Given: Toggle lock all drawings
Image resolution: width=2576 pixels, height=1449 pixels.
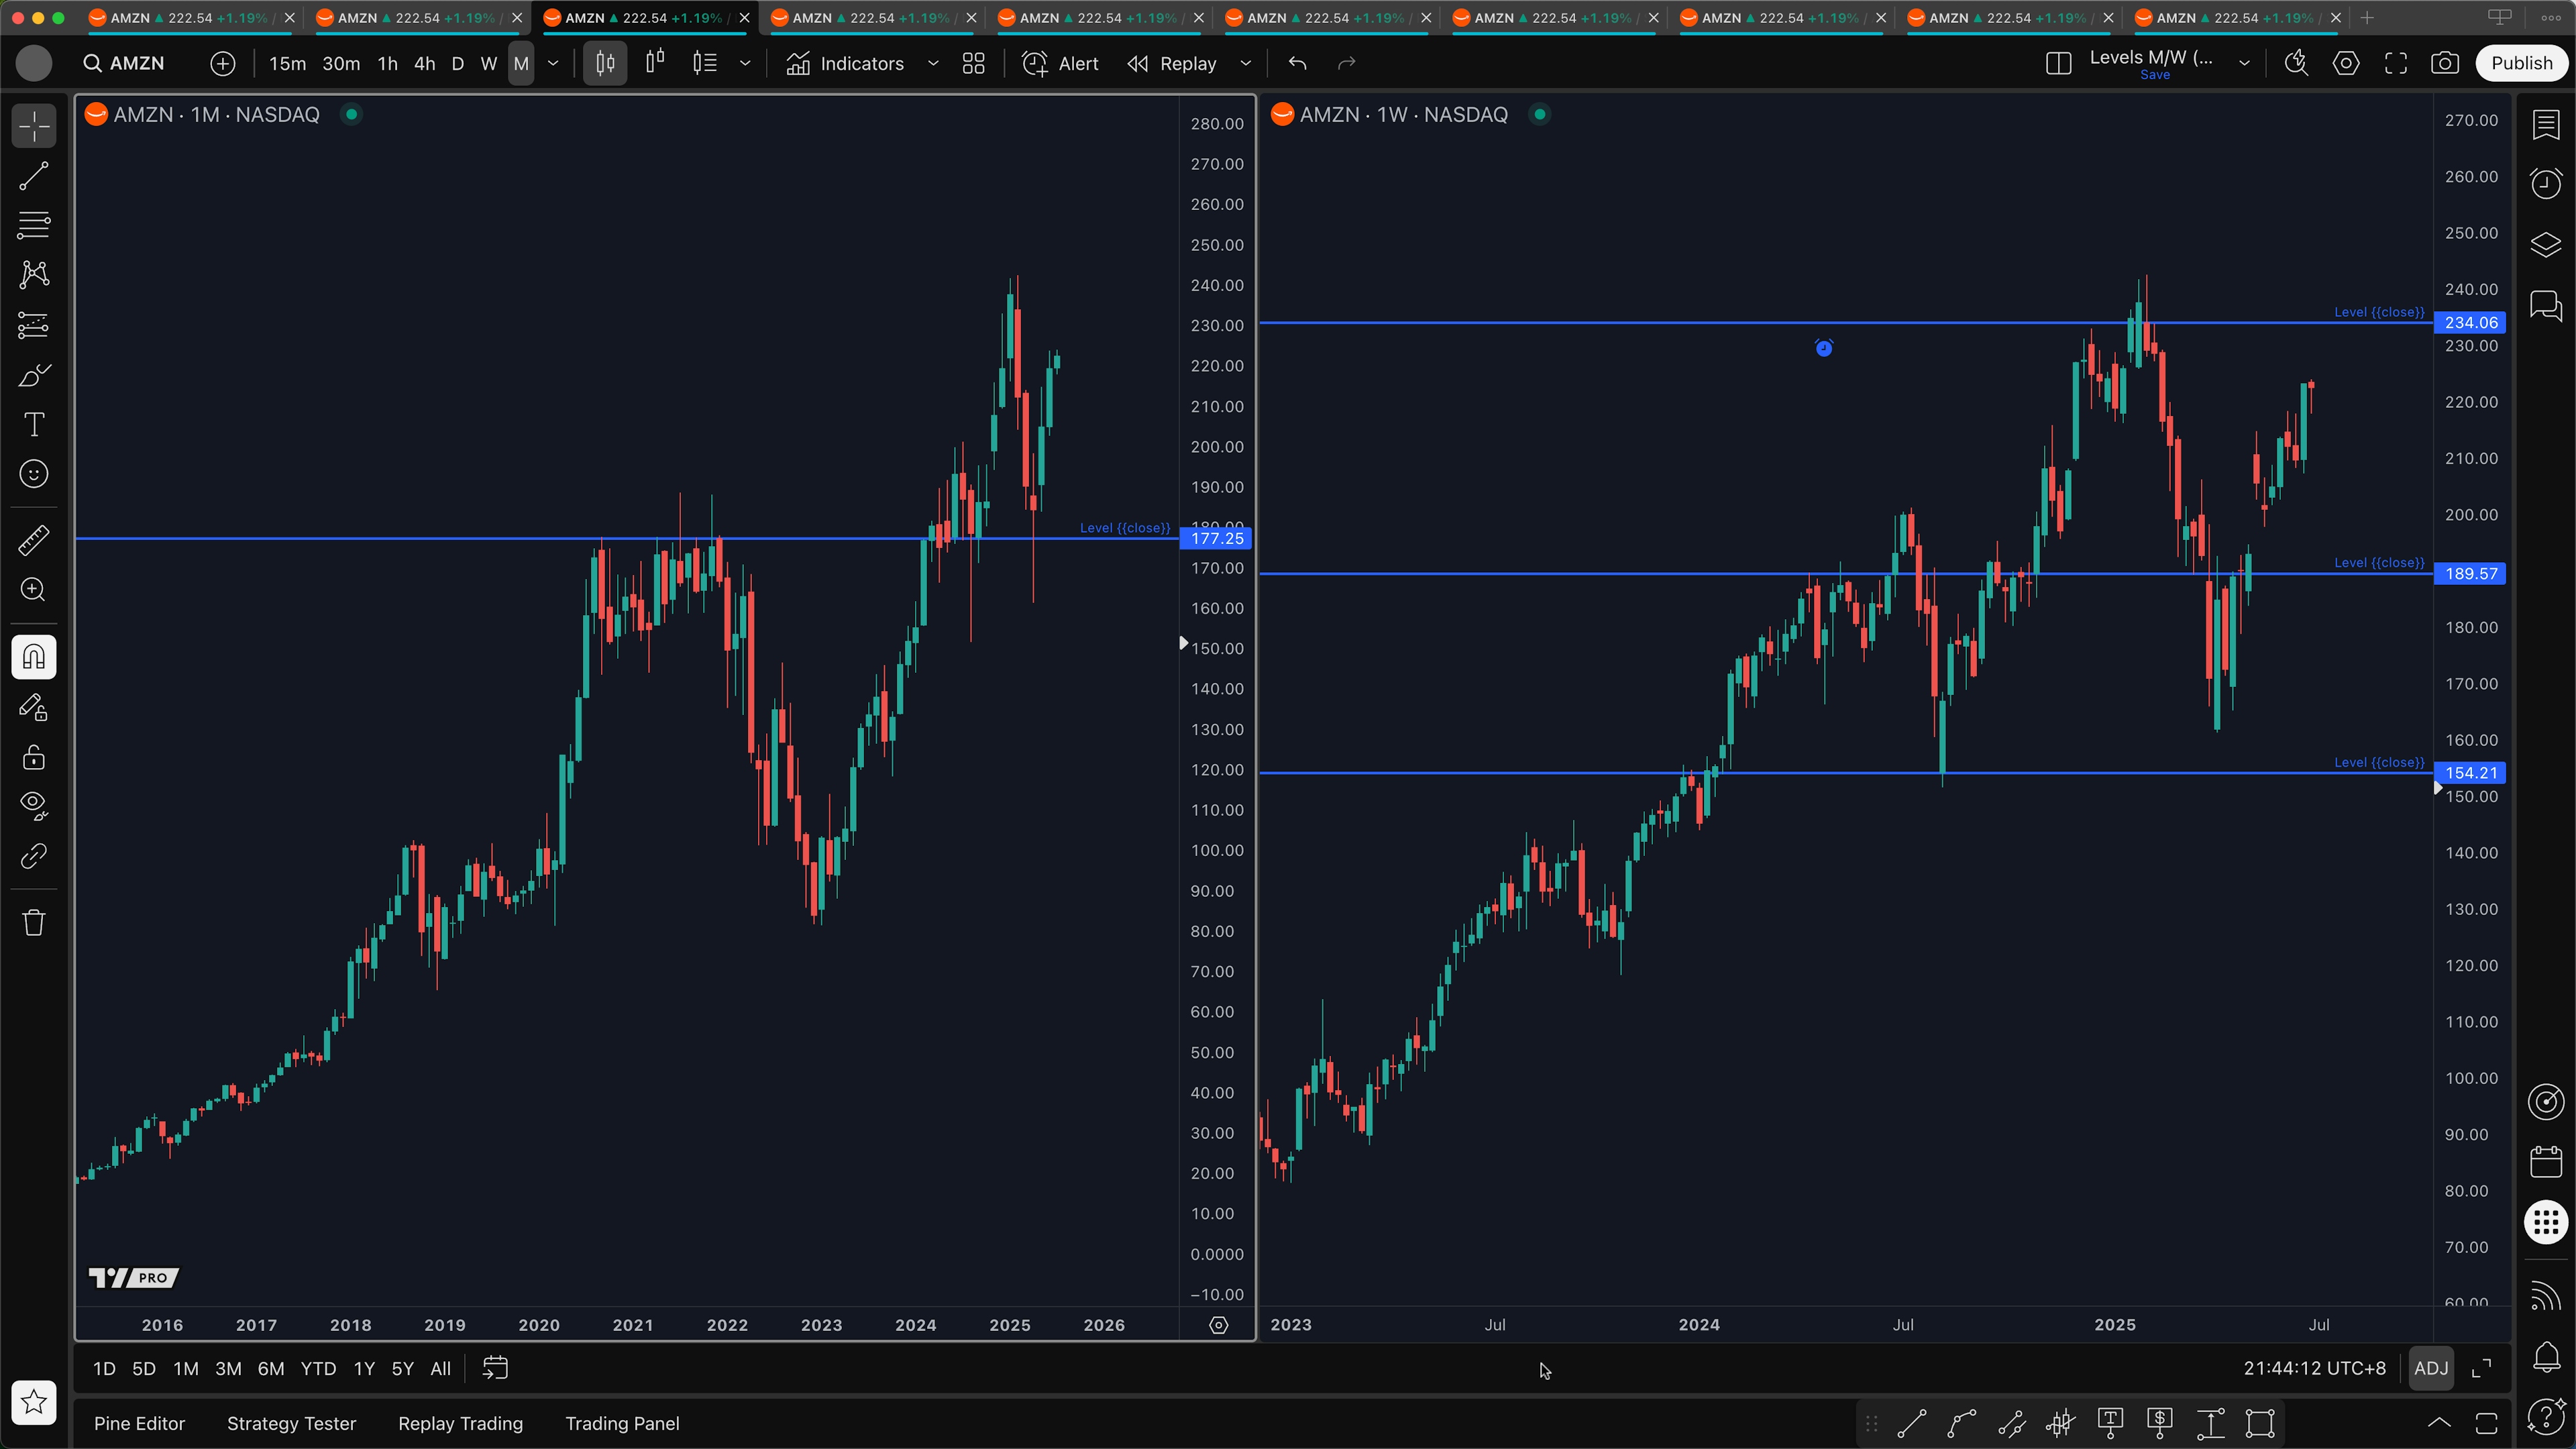Looking at the screenshot, I should 34,757.
